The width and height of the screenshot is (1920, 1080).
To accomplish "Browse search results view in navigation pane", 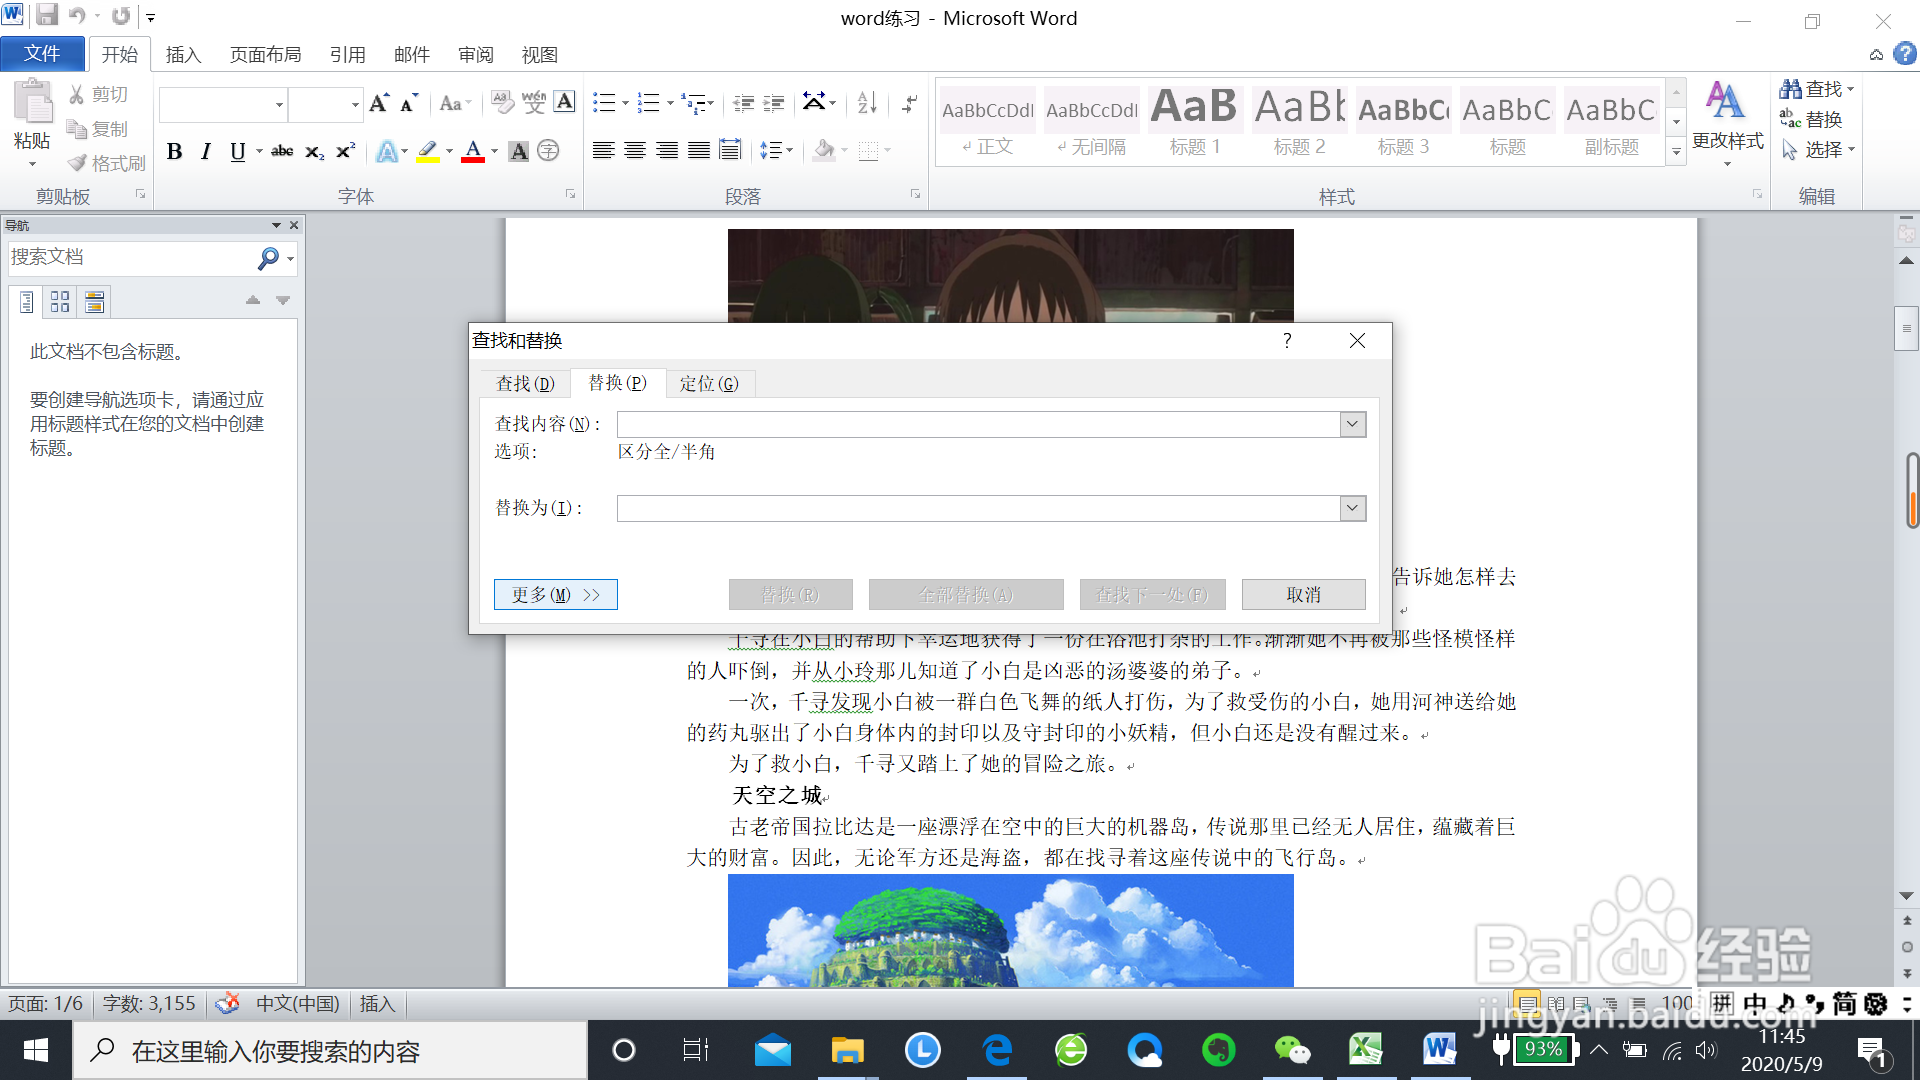I will click(95, 302).
